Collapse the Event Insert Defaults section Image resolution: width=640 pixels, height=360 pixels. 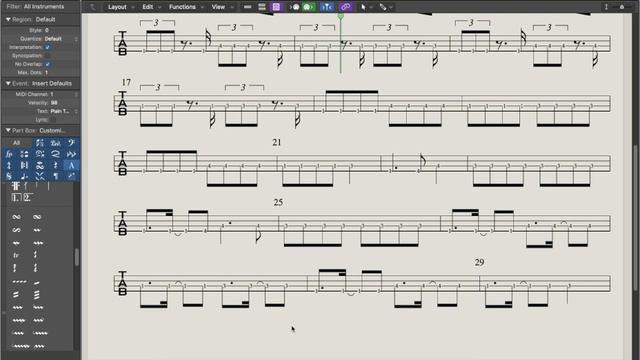(x=8, y=83)
